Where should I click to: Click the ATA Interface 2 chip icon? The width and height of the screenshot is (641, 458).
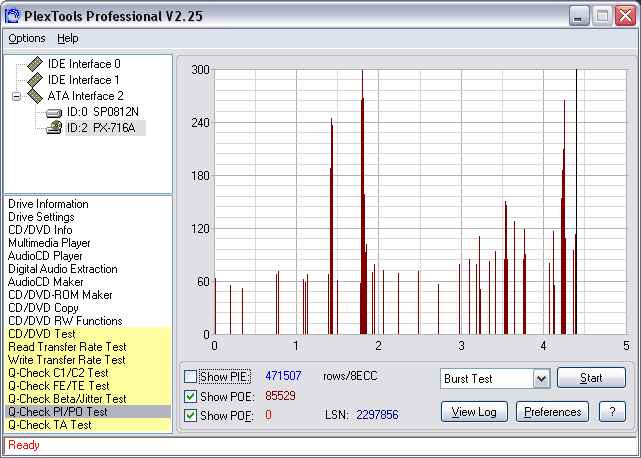pyautogui.click(x=35, y=96)
